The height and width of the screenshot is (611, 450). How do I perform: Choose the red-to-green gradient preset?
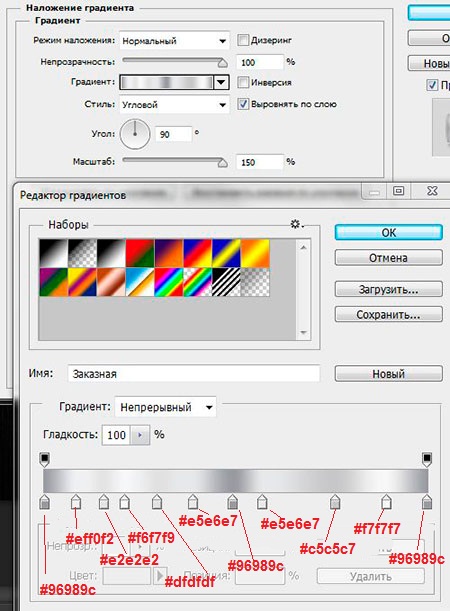[x=140, y=253]
